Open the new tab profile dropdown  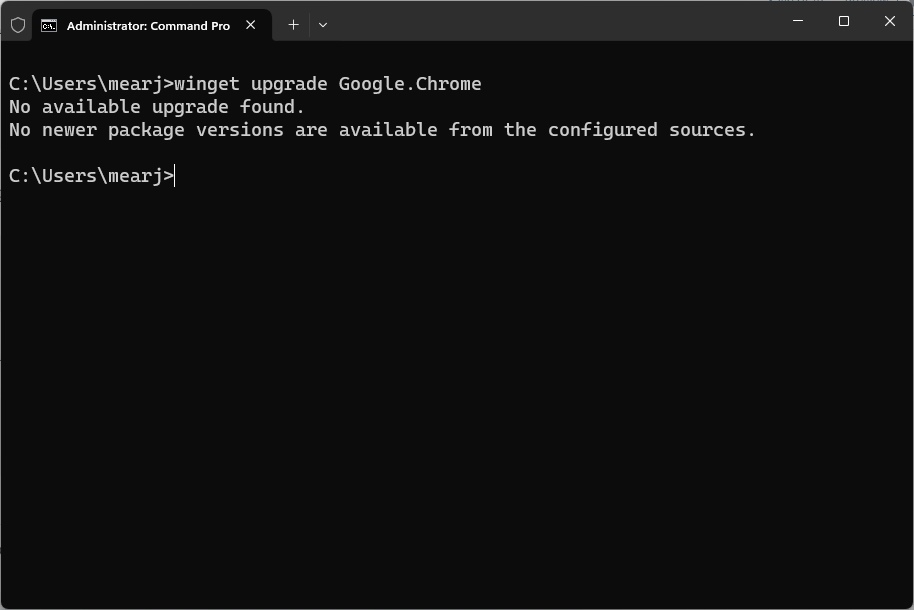[x=322, y=25]
